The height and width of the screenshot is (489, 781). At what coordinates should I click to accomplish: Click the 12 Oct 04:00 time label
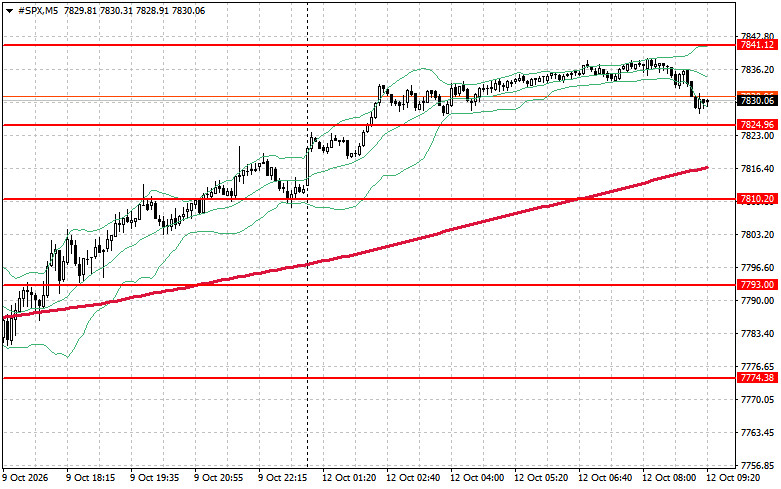point(477,478)
